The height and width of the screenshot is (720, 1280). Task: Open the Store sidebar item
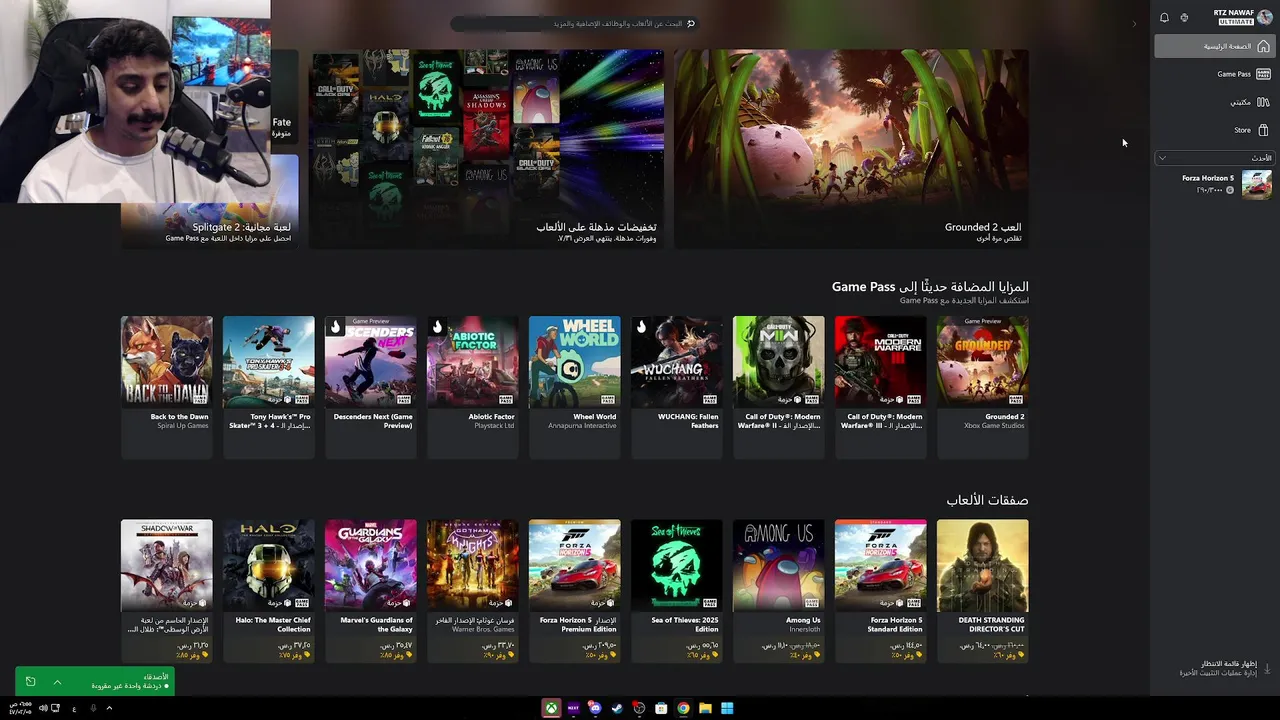(x=1214, y=130)
